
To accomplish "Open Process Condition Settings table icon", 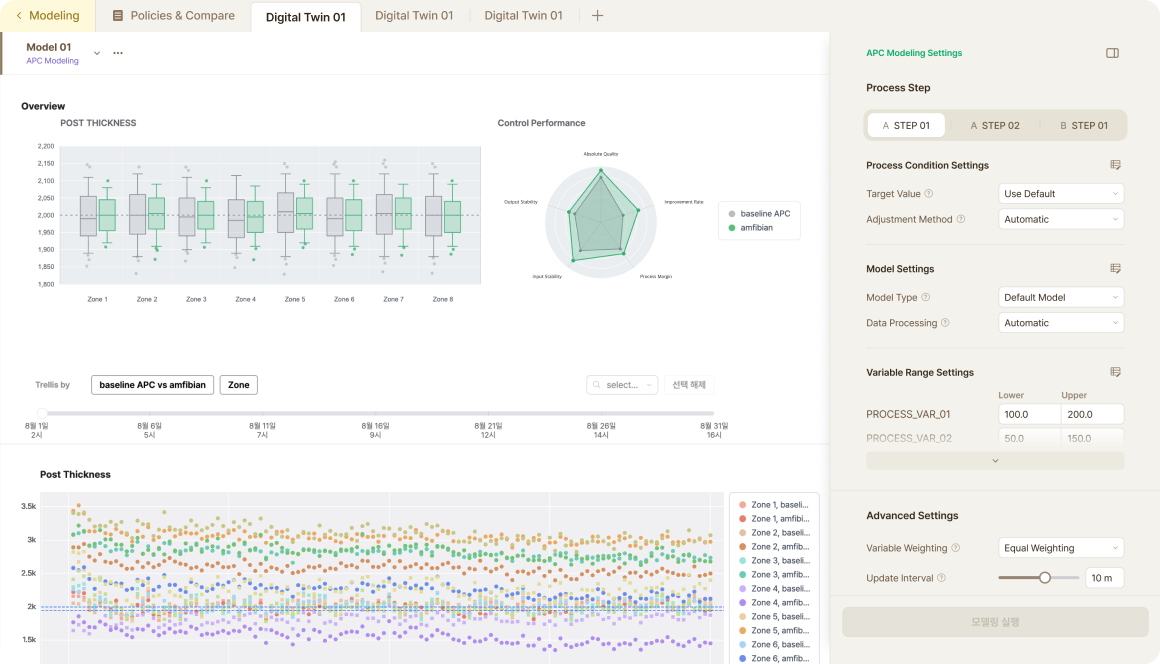I will click(x=1115, y=165).
